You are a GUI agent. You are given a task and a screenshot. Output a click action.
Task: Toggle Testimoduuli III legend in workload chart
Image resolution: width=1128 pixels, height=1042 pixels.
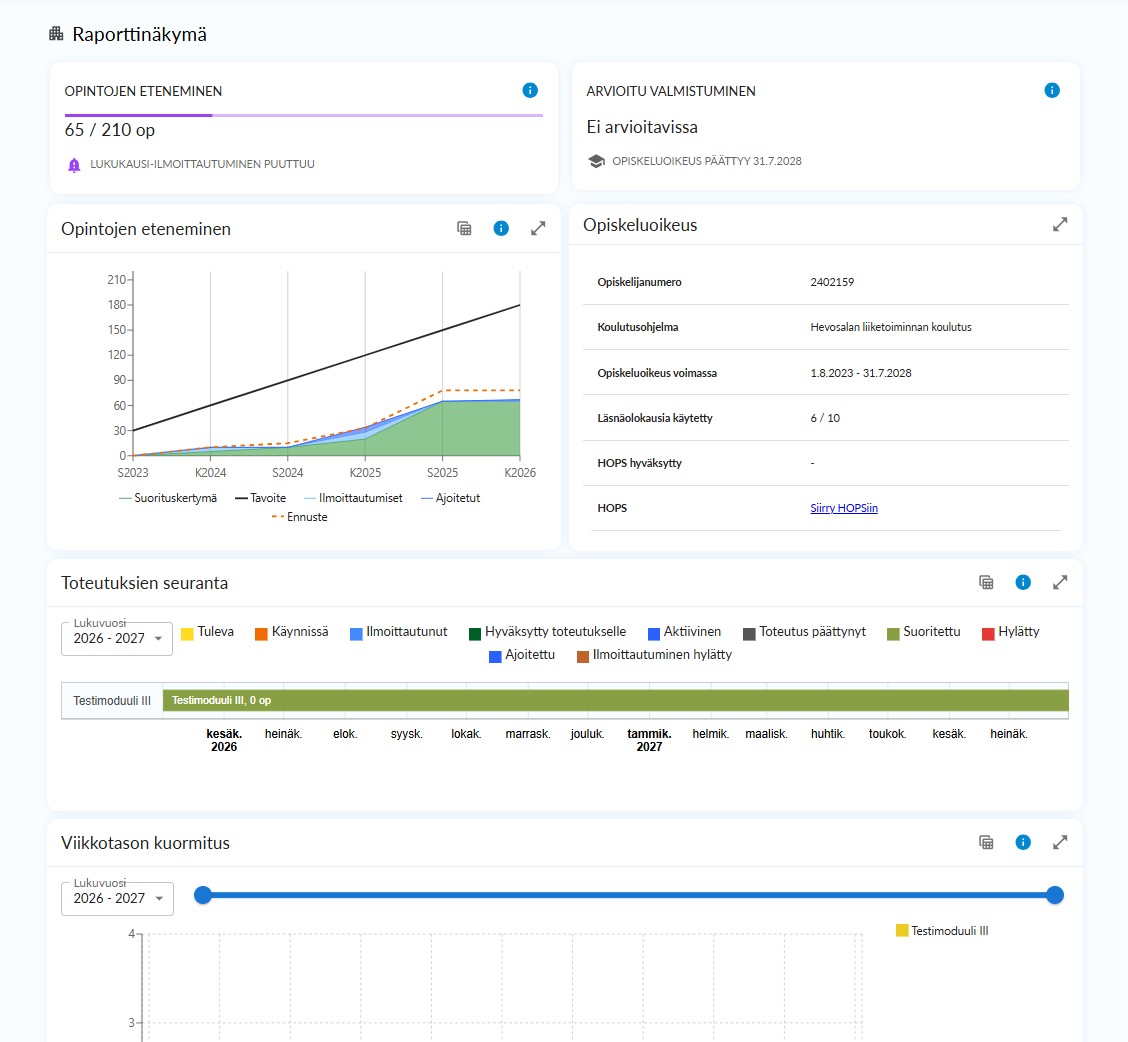click(x=942, y=930)
